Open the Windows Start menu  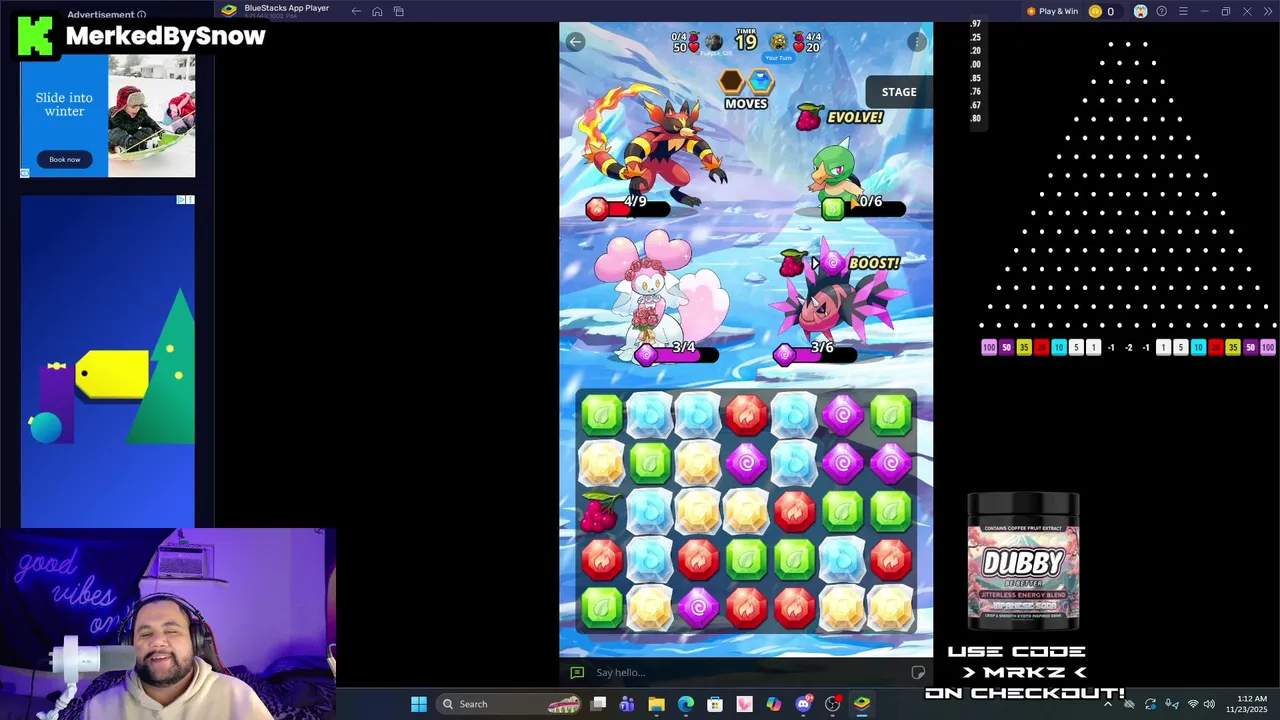click(x=419, y=704)
